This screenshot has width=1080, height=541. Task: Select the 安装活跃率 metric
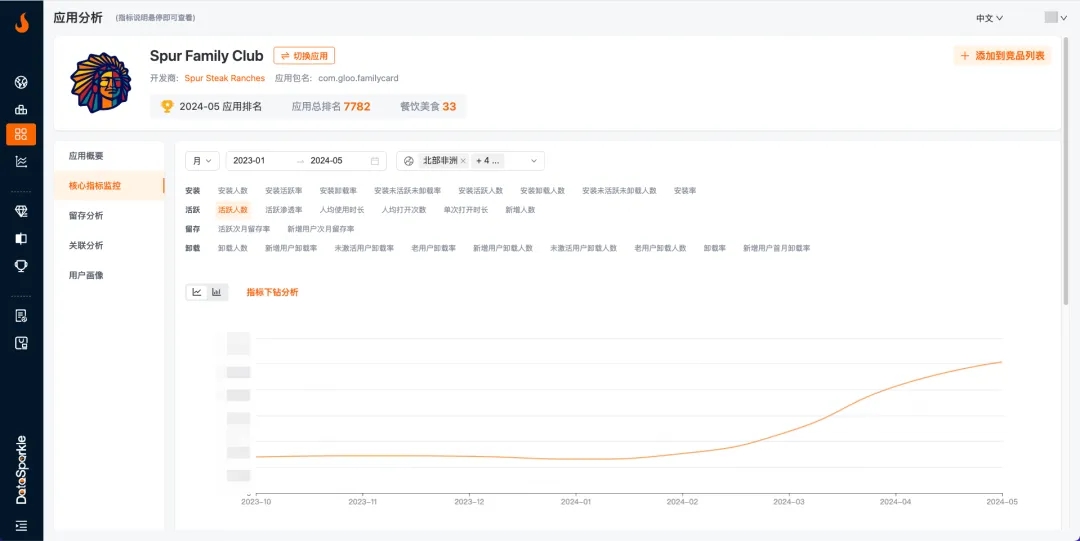click(x=284, y=191)
